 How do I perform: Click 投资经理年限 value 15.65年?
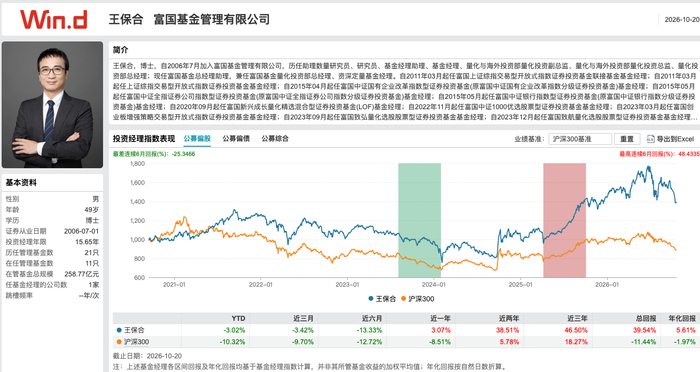(87, 242)
